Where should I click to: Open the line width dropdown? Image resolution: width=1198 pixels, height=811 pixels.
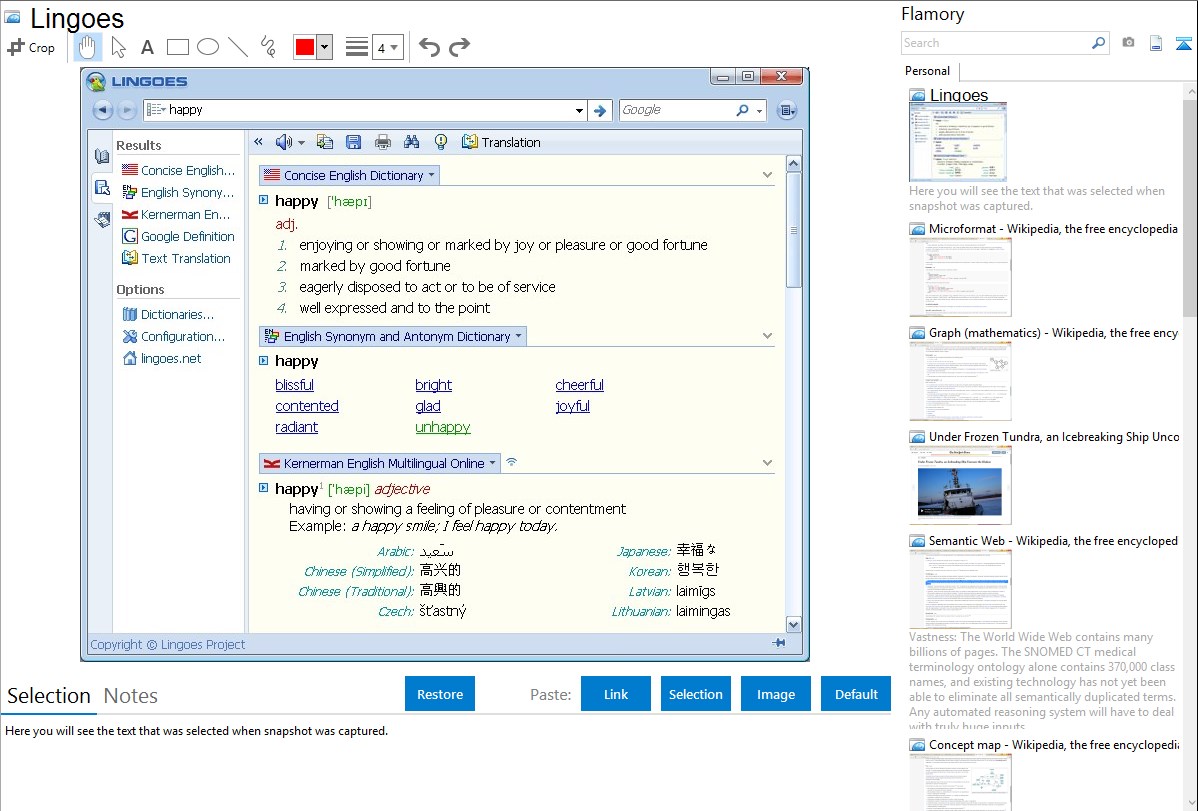[x=387, y=47]
